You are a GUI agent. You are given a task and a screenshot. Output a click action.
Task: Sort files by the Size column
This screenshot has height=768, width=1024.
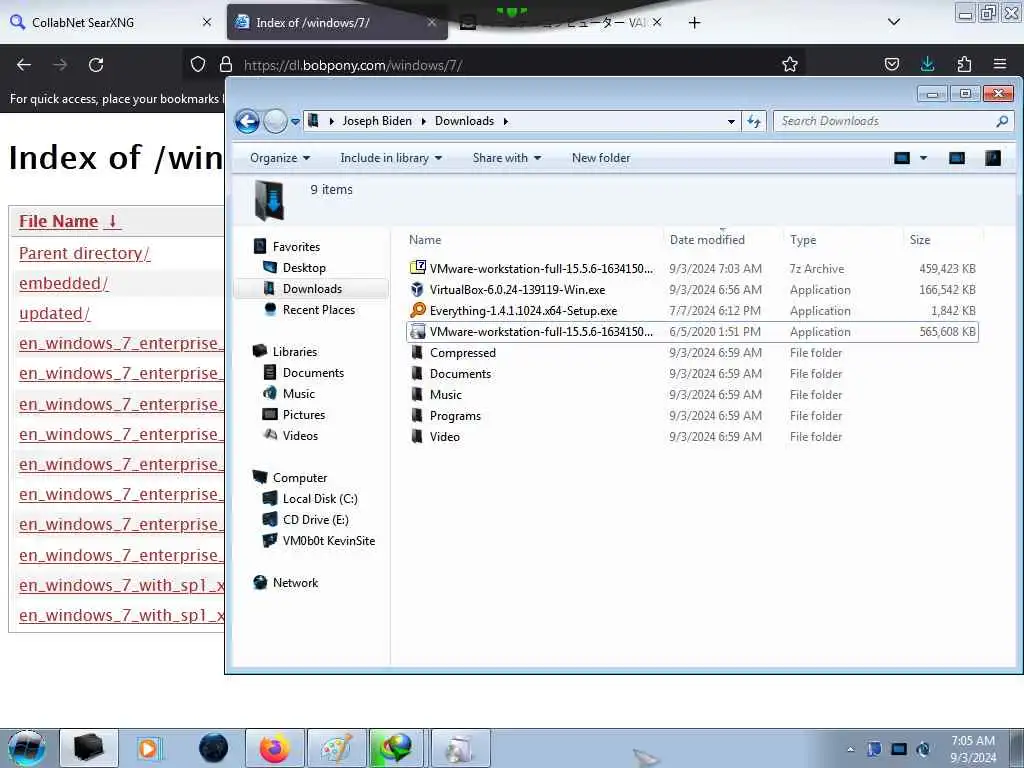coord(920,240)
